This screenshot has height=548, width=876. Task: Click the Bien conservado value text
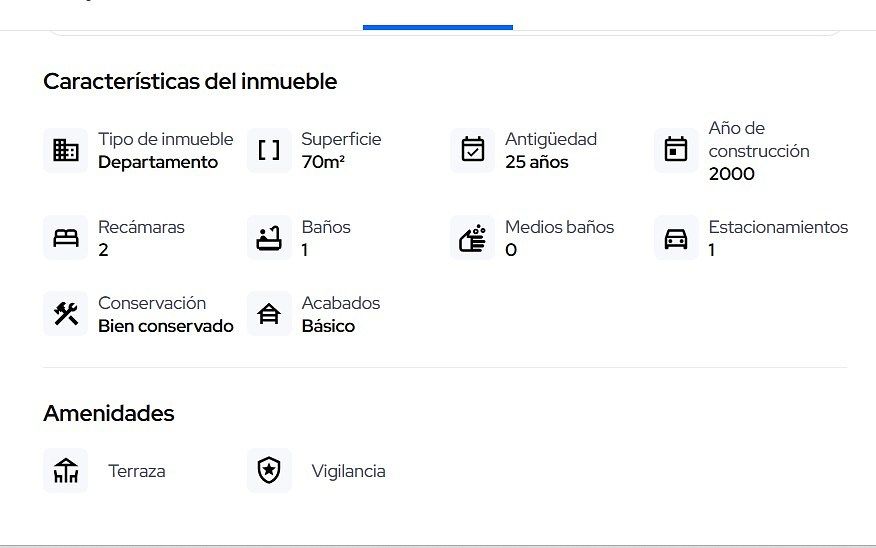166,326
